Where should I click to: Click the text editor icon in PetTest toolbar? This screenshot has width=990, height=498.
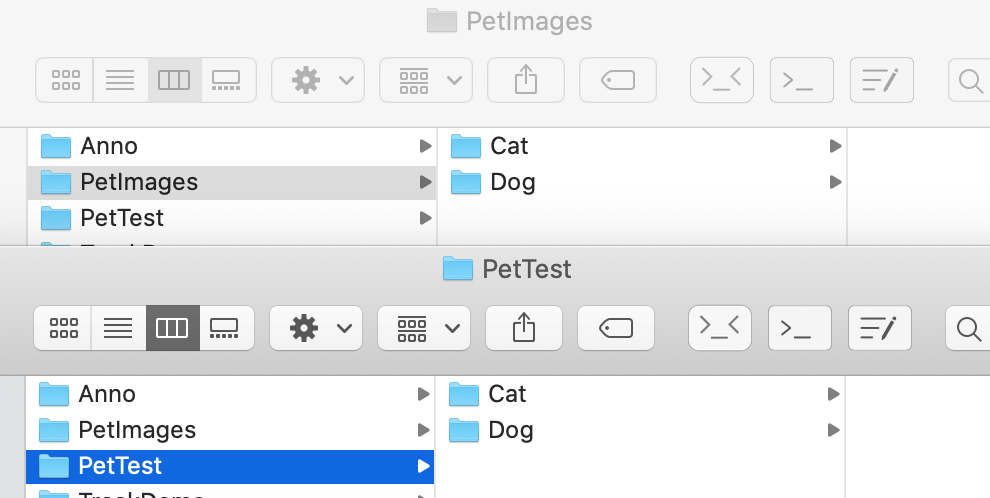(880, 328)
